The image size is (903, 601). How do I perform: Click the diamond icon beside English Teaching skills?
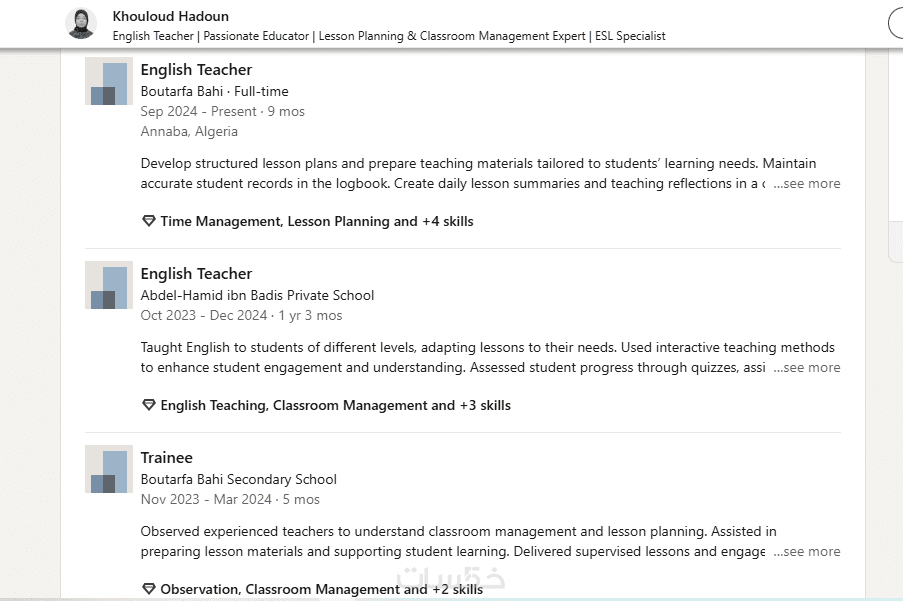(149, 405)
